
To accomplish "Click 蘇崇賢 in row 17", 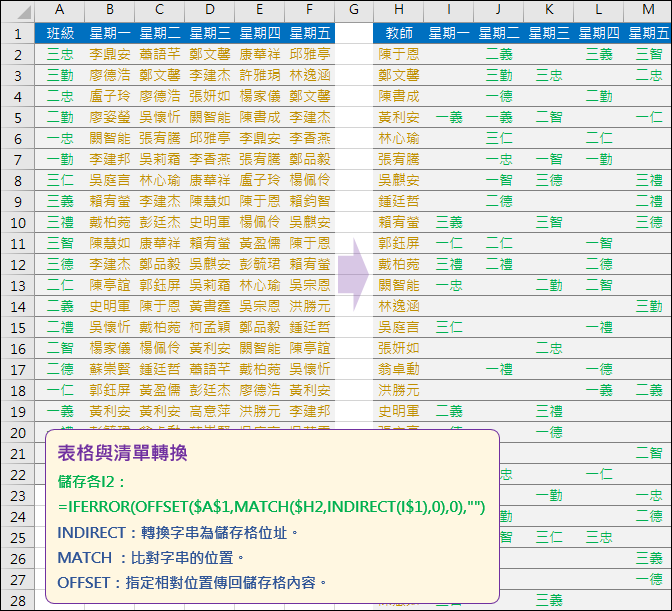I will pyautogui.click(x=110, y=369).
